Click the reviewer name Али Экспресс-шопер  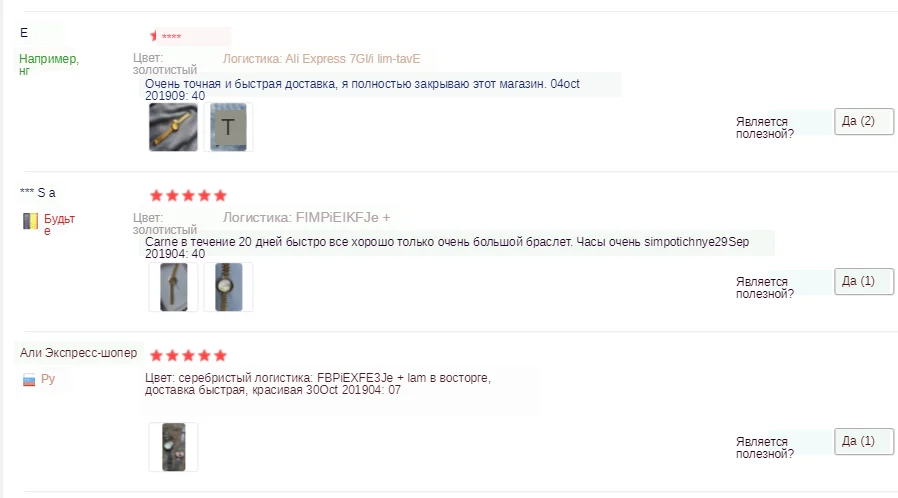pos(78,353)
